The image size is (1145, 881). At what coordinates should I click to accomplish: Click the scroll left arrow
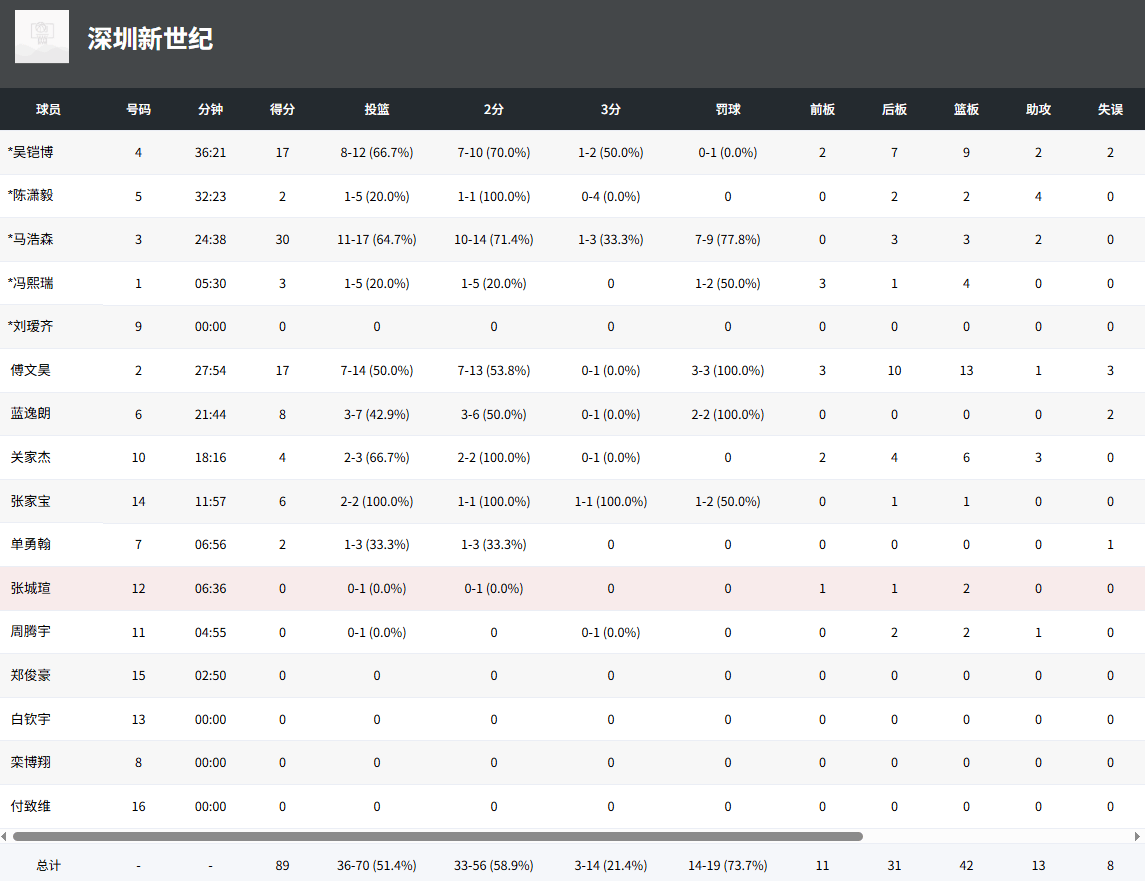[4, 836]
